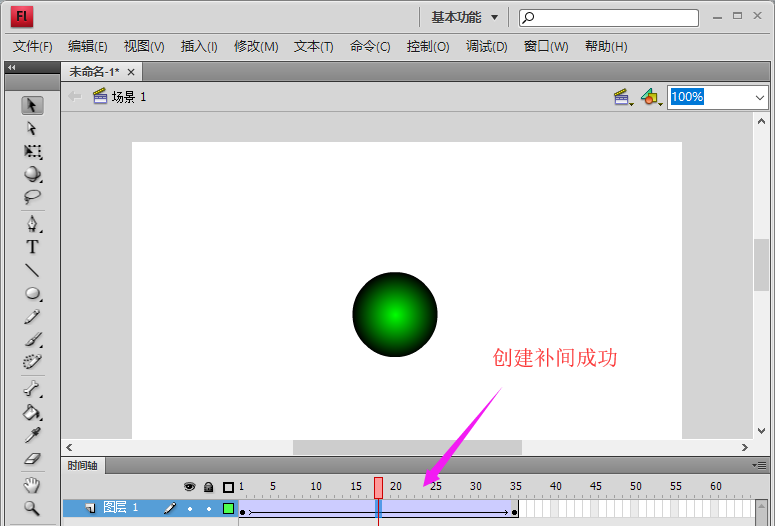
Task: Click the 场景 1 scene label
Action: 129,97
